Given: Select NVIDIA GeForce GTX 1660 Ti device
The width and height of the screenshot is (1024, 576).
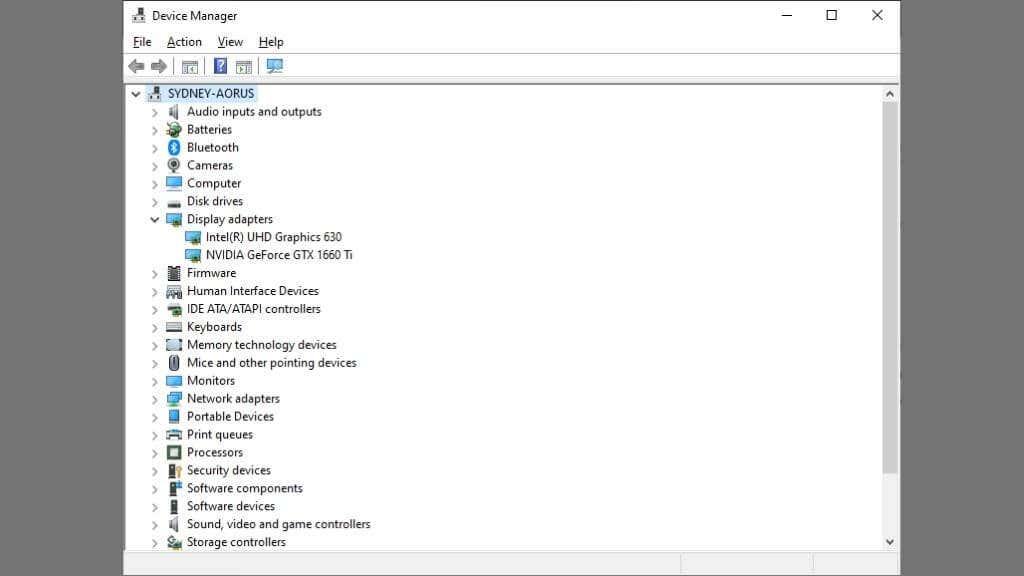Looking at the screenshot, I should coord(279,255).
